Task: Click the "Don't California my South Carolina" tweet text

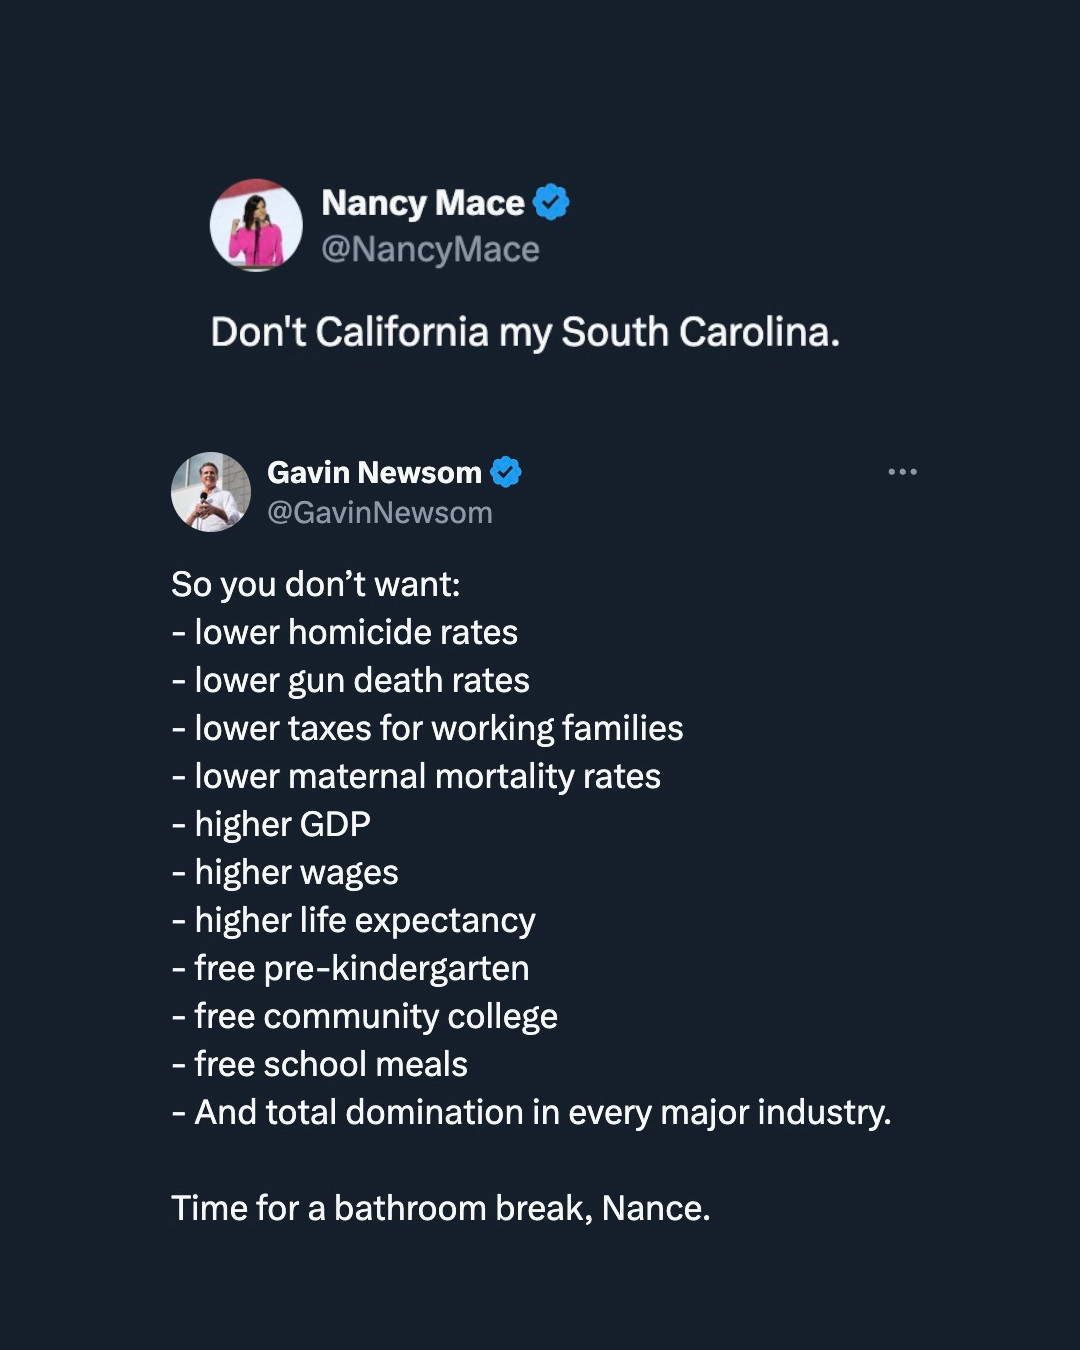Action: coord(525,332)
